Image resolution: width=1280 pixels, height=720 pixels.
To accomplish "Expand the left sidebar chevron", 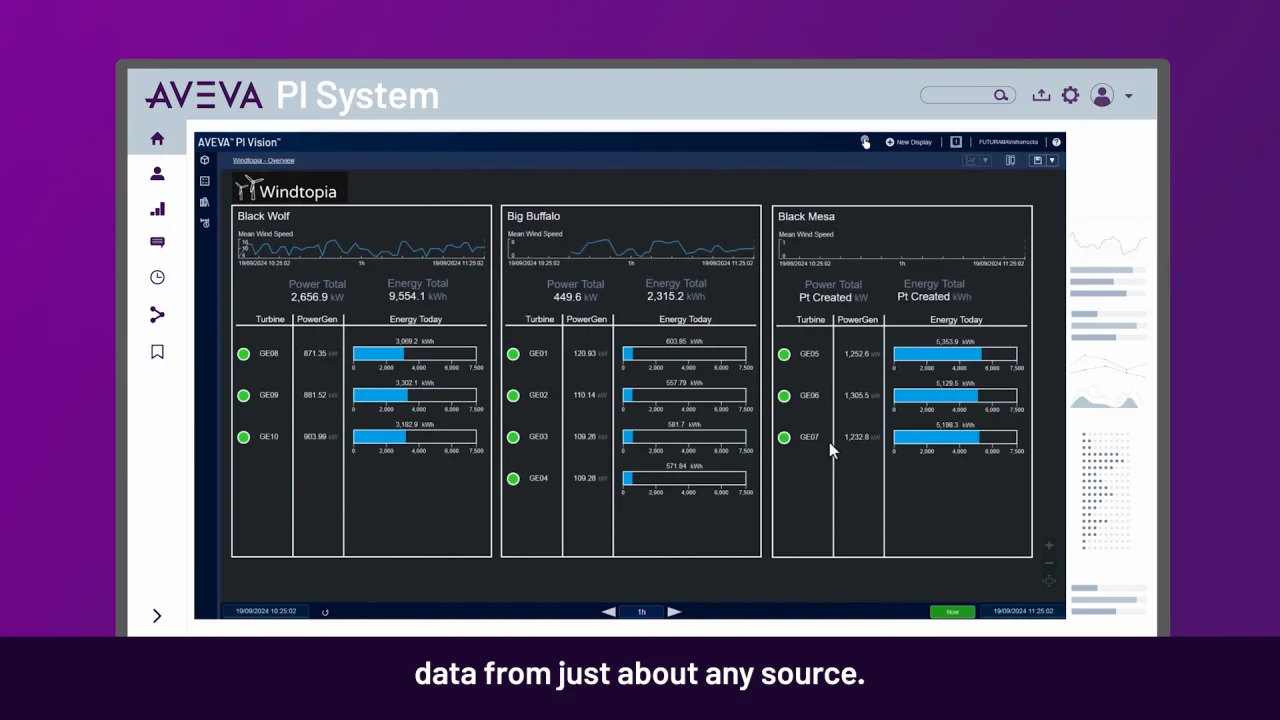I will (157, 616).
